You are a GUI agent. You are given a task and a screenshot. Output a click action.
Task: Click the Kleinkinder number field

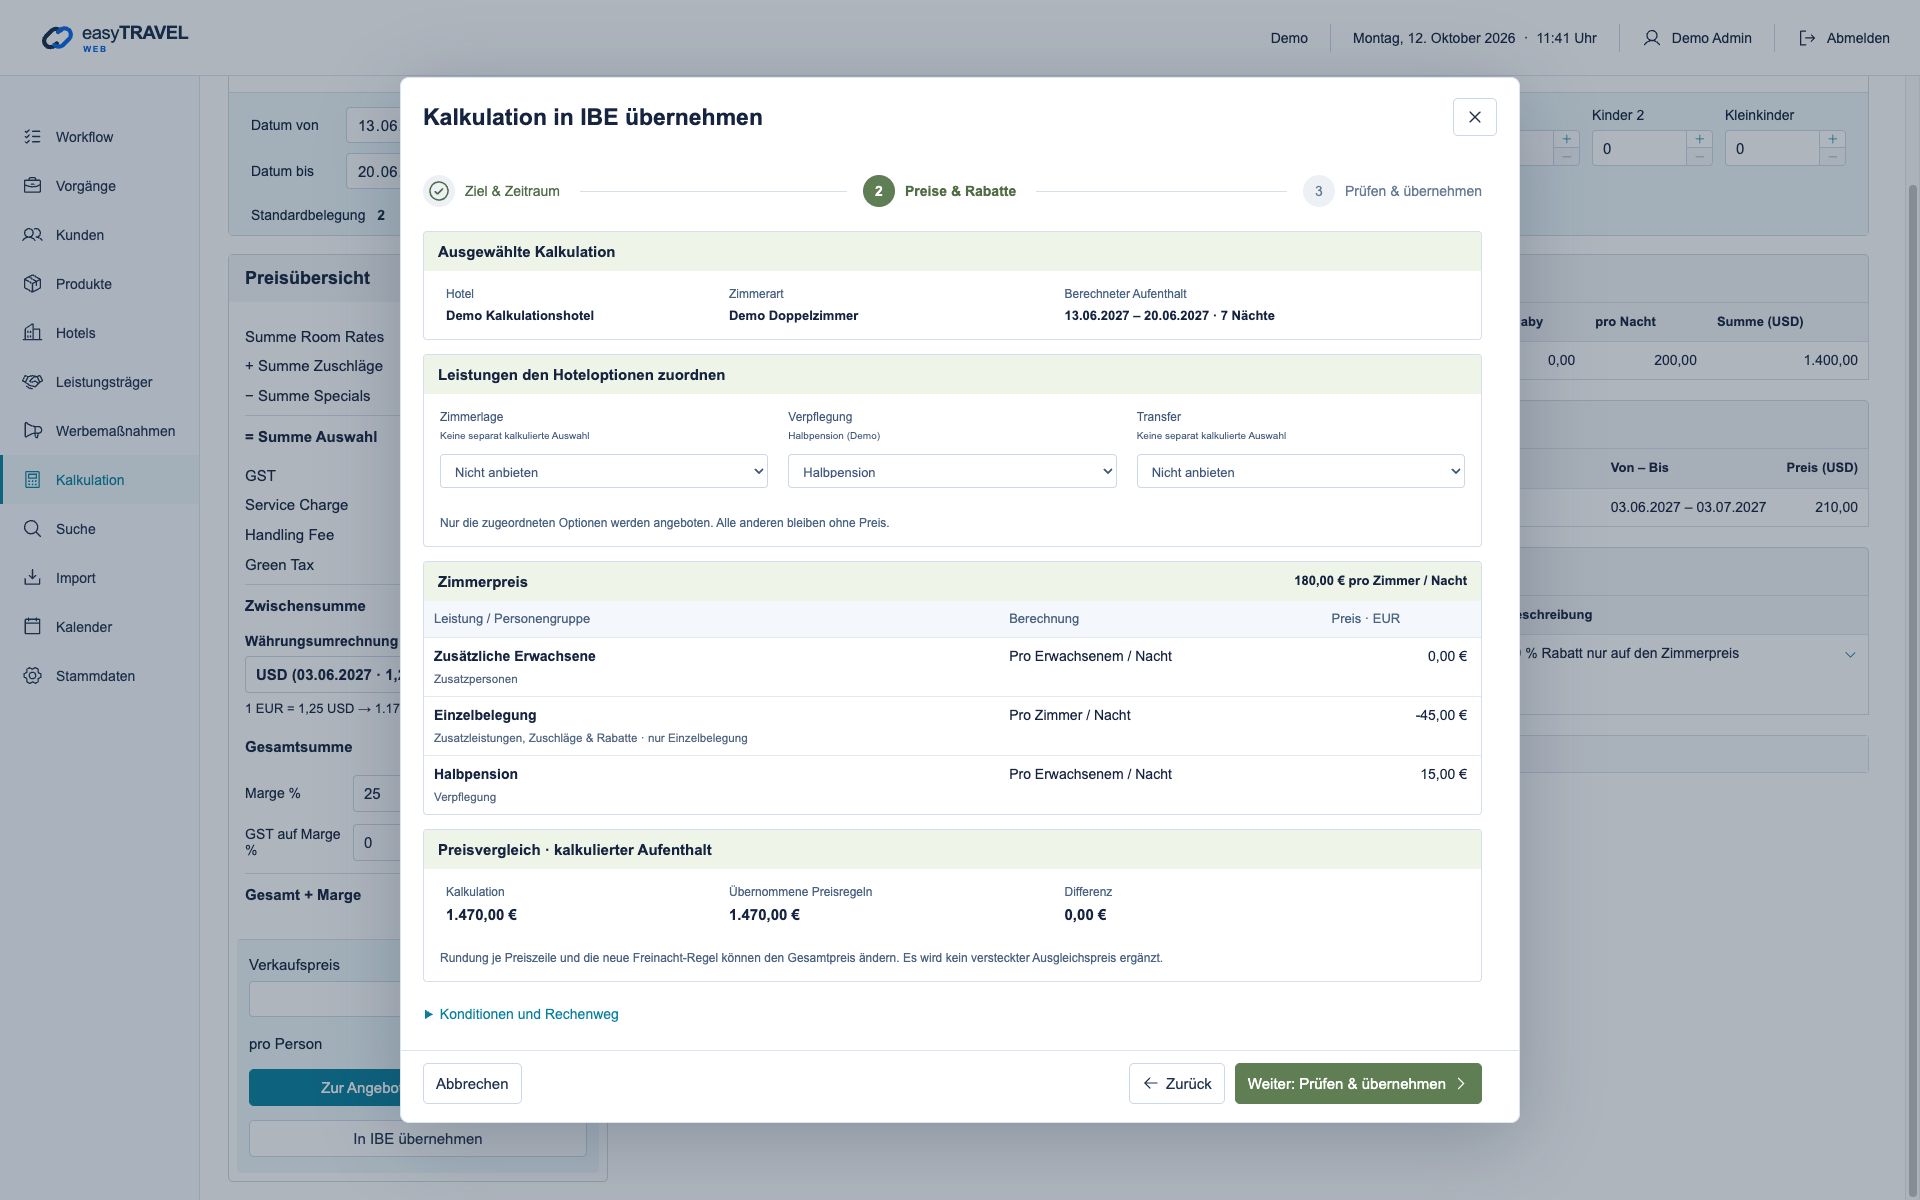[1771, 148]
